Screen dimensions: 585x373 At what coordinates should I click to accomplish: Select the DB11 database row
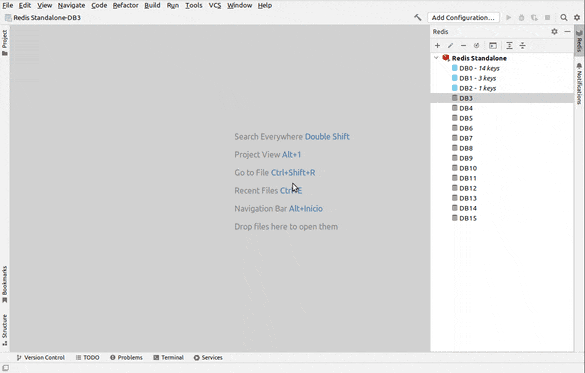coord(502,178)
